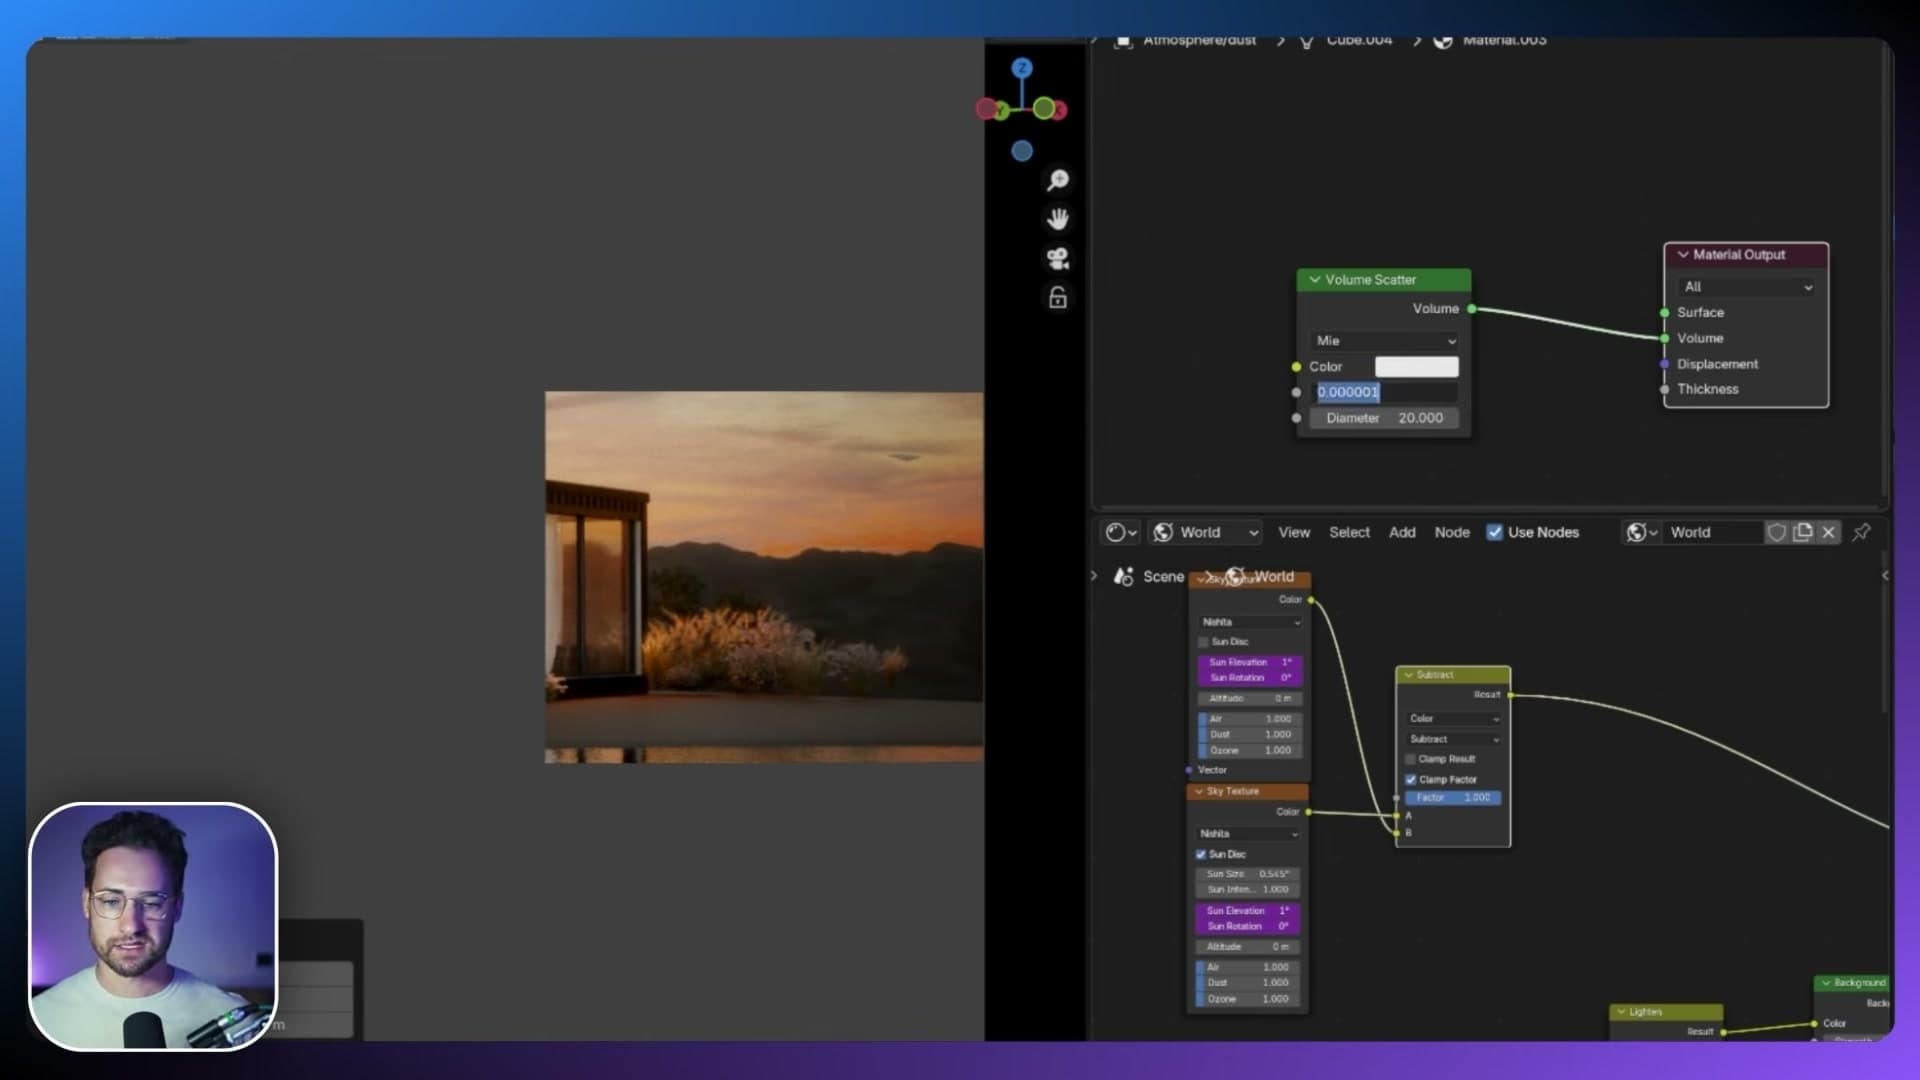The image size is (1920, 1080).
Task: Collapse the lower Sky Texture node
Action: [1198, 792]
